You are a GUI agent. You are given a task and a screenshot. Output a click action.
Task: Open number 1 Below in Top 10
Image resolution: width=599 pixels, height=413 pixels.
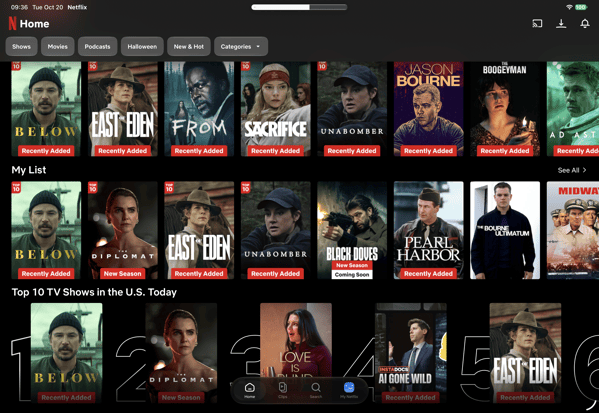coord(66,353)
